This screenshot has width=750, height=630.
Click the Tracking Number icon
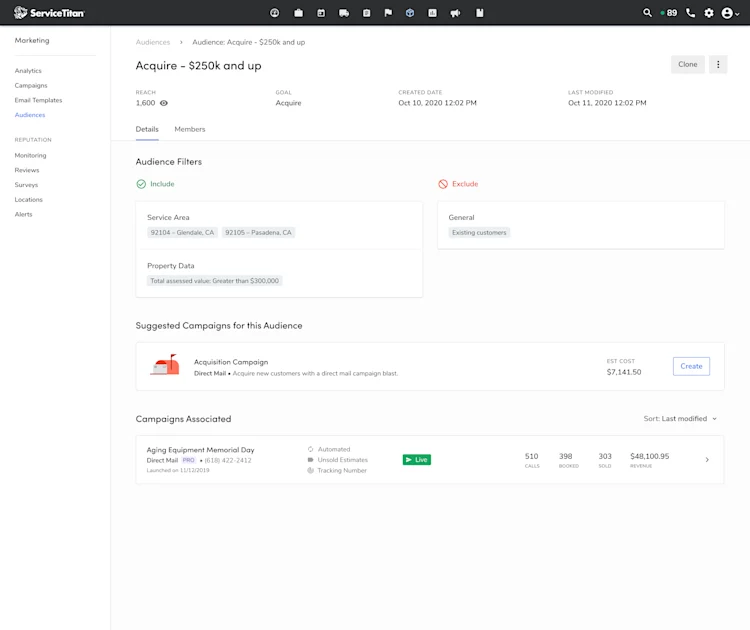(x=310, y=470)
